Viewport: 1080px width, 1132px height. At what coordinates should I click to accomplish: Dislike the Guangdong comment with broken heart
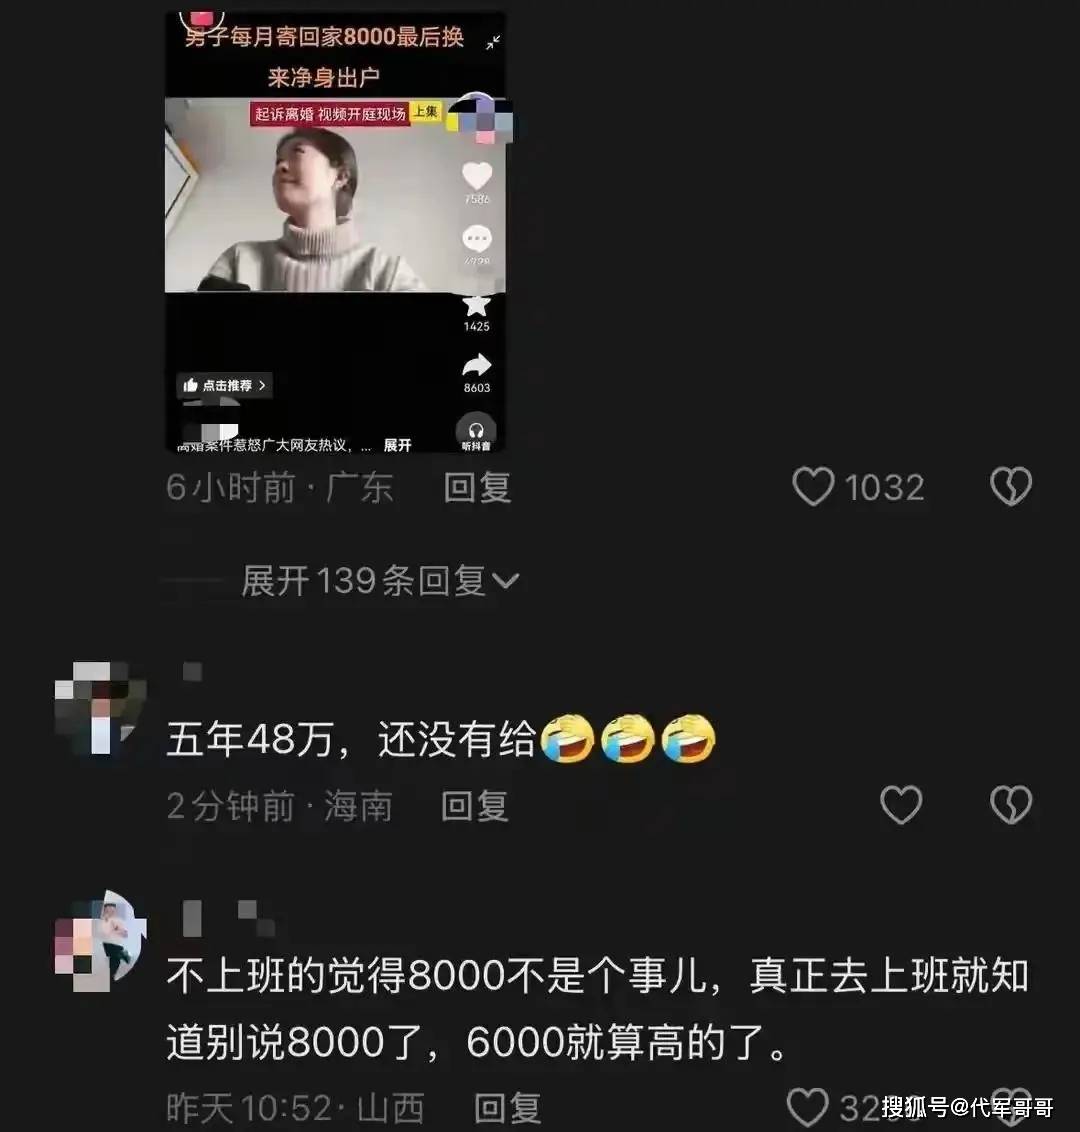point(1011,486)
